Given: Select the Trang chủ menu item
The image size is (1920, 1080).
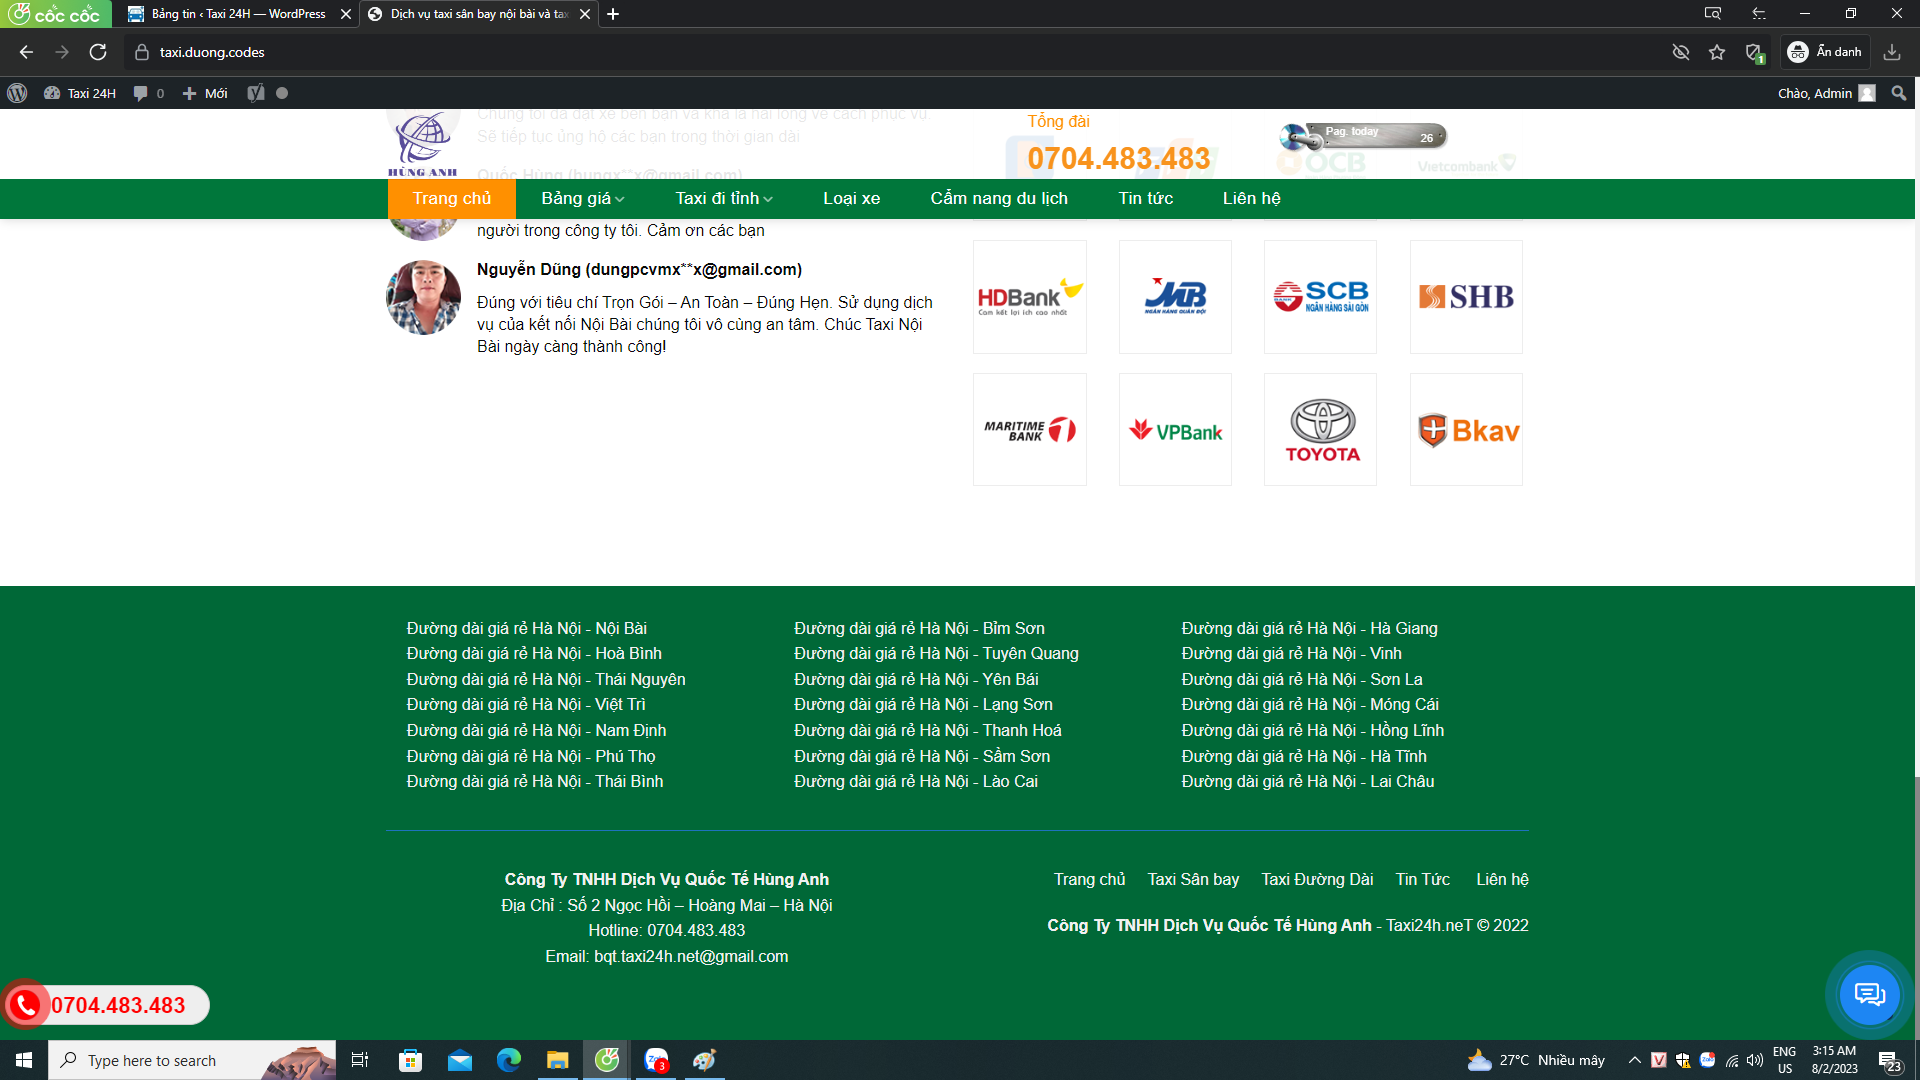Looking at the screenshot, I should pyautogui.click(x=451, y=198).
